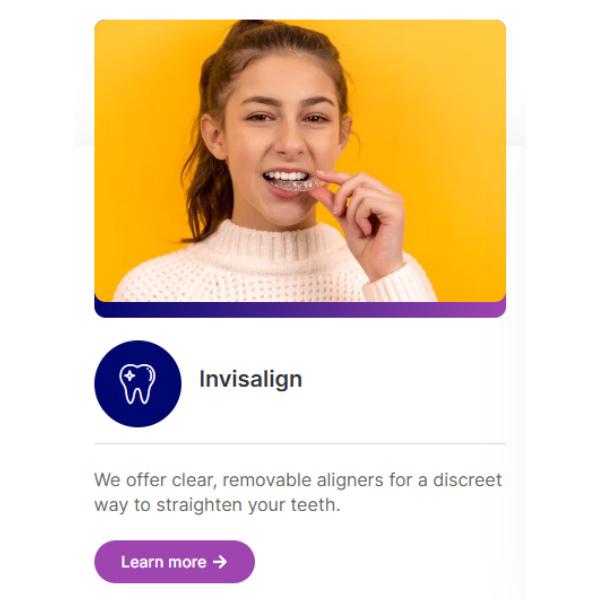Click 'We offer clear, removable aligners' text
Screen dimensions: 600x600
(x=239, y=480)
